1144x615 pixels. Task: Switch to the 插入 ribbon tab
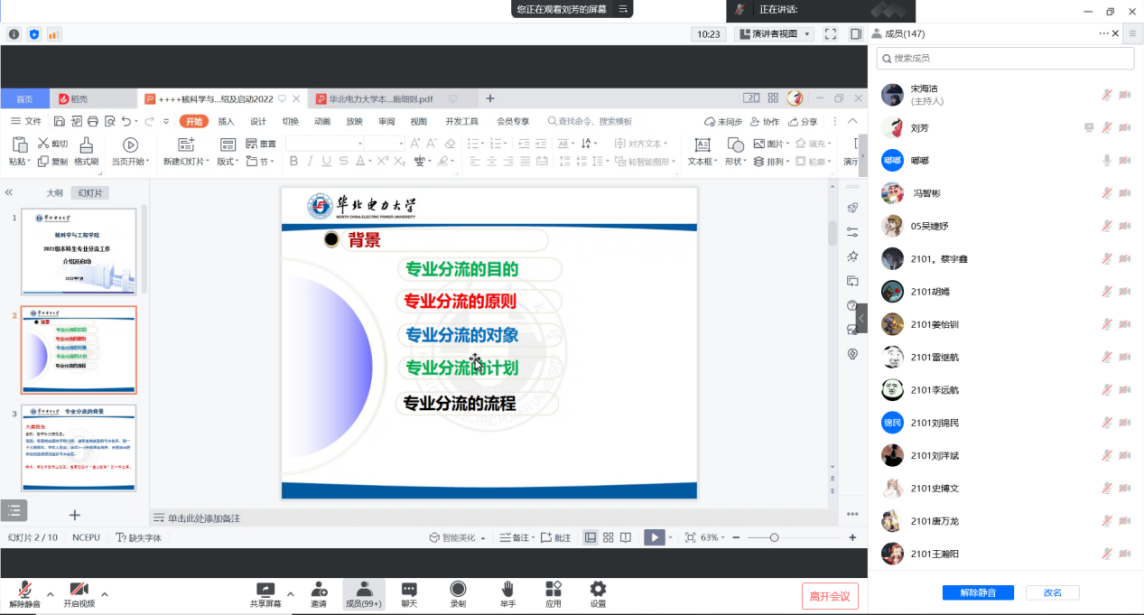(226, 121)
